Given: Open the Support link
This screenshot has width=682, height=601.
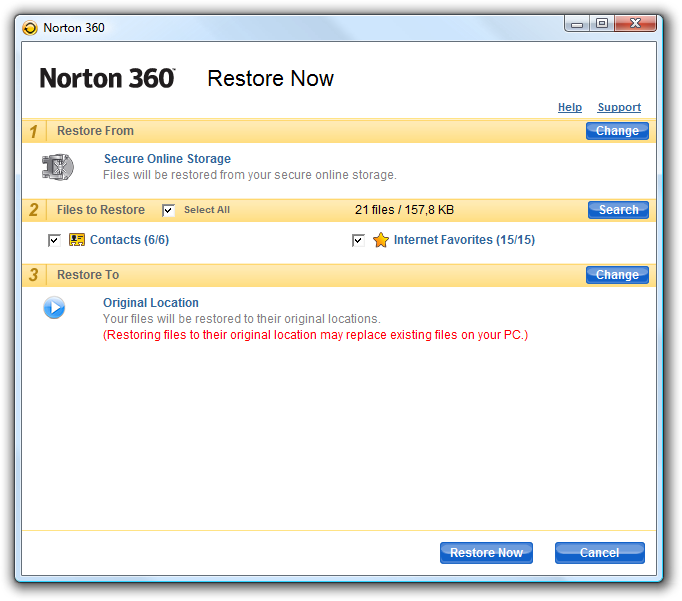Looking at the screenshot, I should [619, 107].
